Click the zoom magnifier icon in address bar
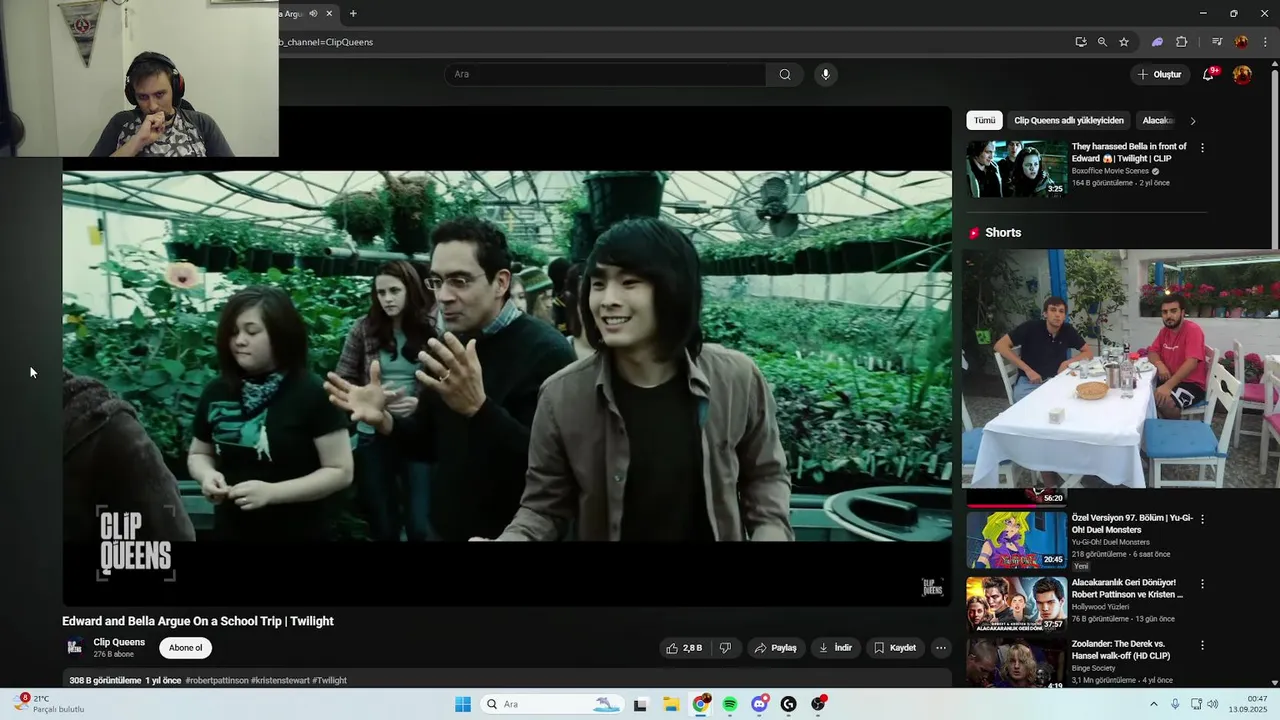The width and height of the screenshot is (1280, 720). 1102,42
